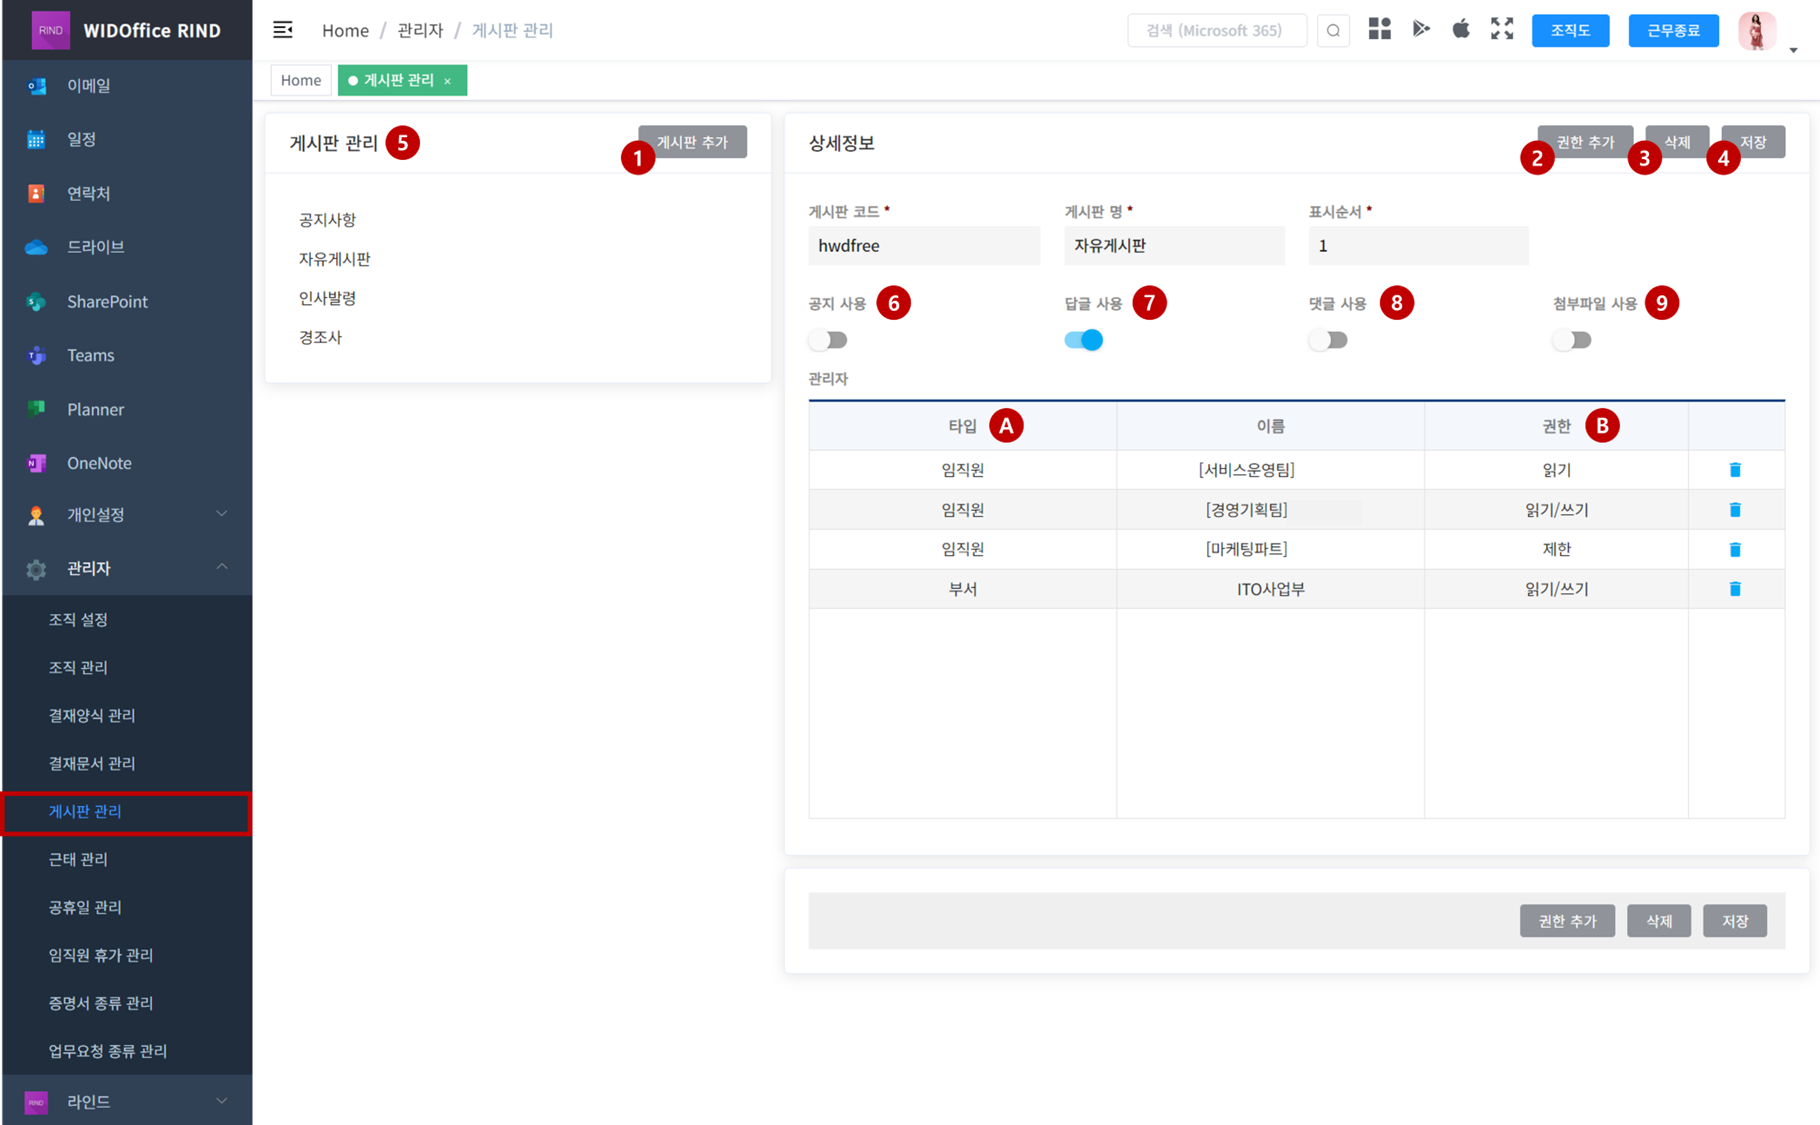The width and height of the screenshot is (1820, 1125).
Task: Click the 게시판 명 input field
Action: click(1174, 246)
